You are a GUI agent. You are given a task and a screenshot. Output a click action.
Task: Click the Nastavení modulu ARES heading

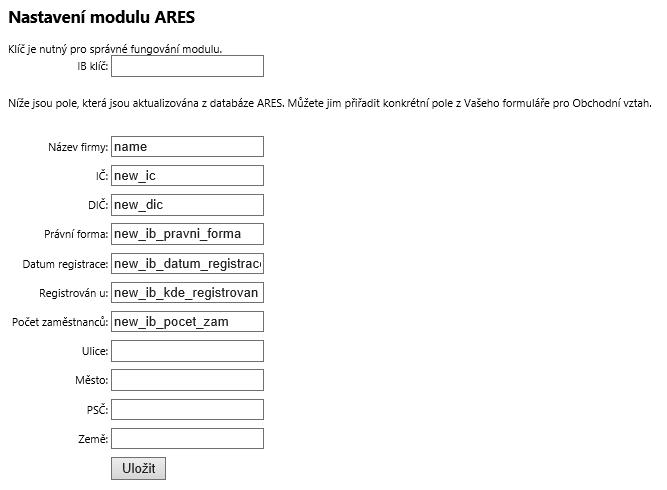(102, 17)
